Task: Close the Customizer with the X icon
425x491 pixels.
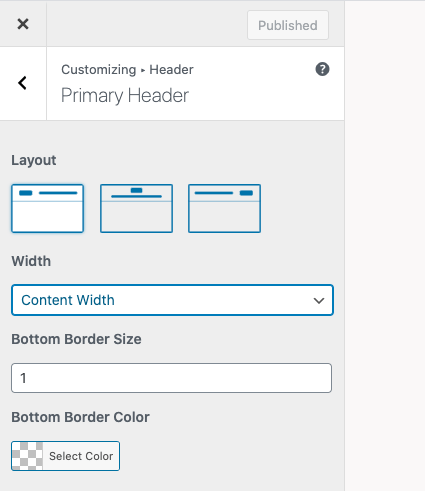Action: tap(23, 24)
